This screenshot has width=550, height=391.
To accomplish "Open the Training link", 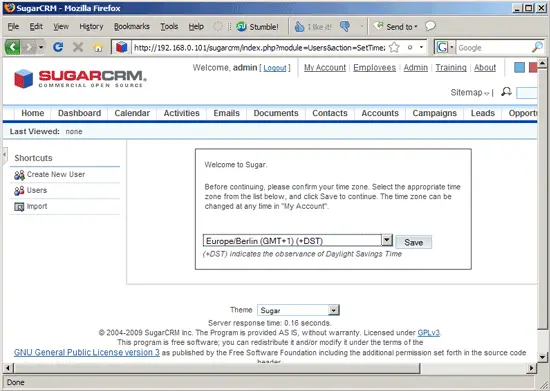I will point(451,68).
